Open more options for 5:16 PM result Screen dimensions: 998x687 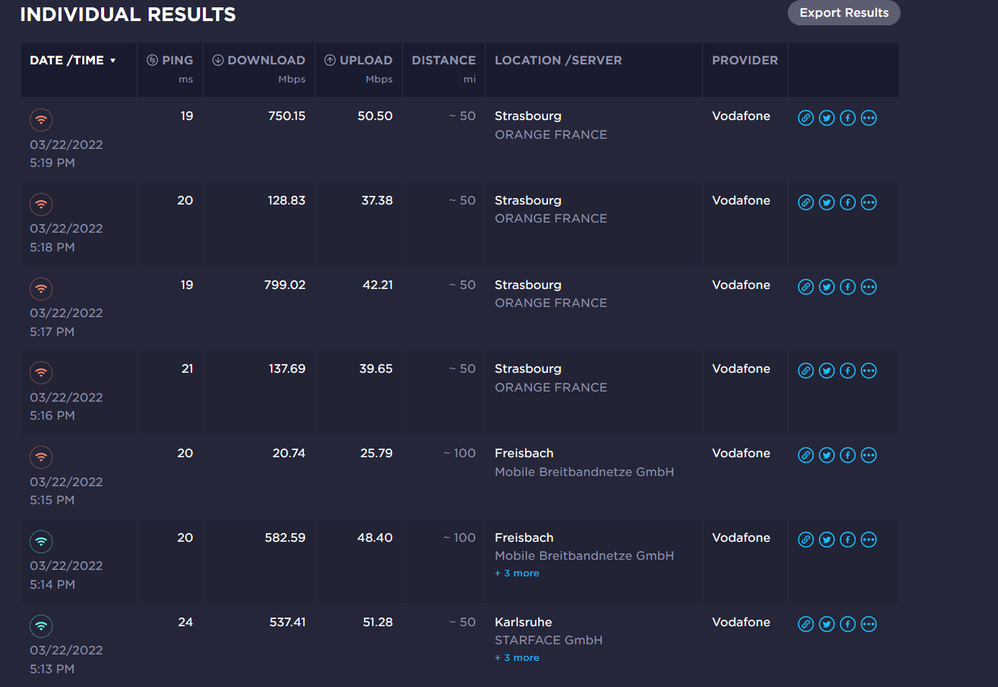pos(869,371)
